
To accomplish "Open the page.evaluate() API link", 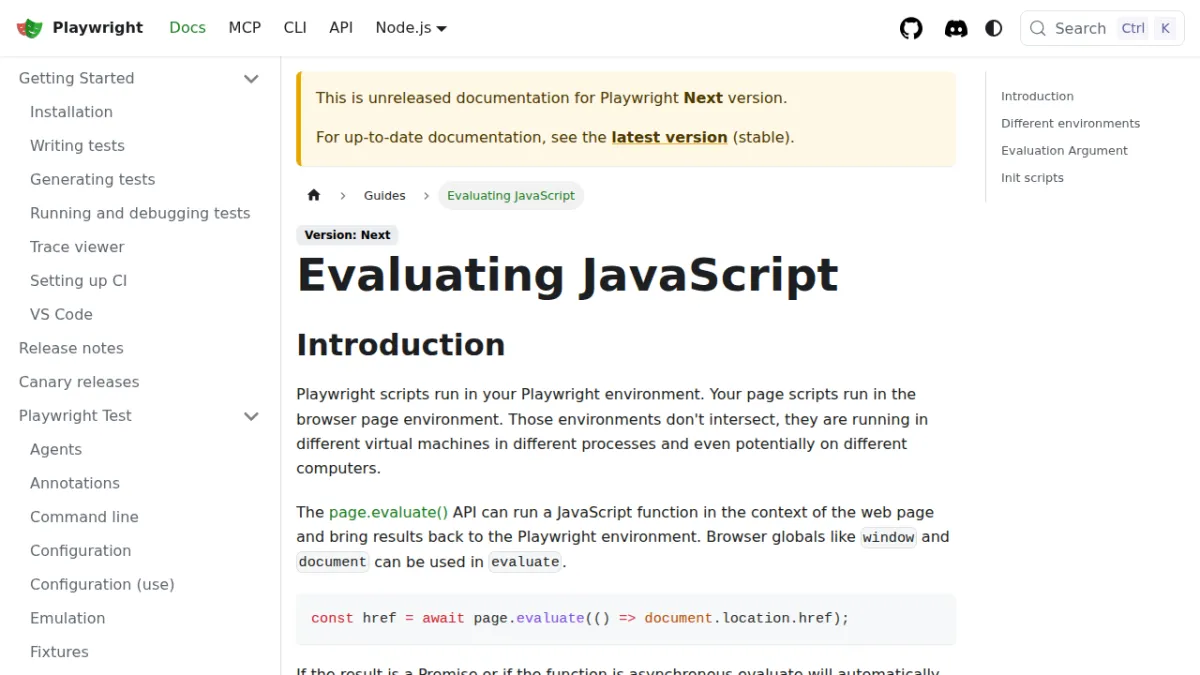I will pyautogui.click(x=388, y=512).
